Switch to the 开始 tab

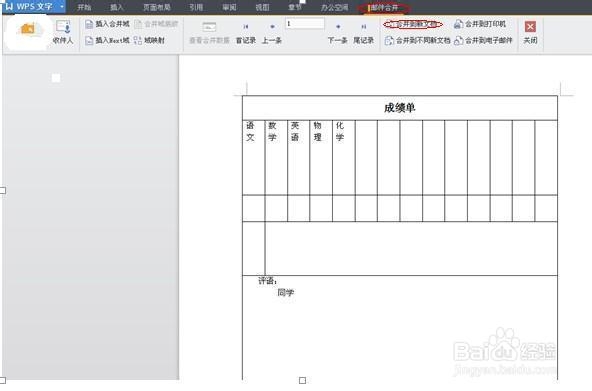84,7
